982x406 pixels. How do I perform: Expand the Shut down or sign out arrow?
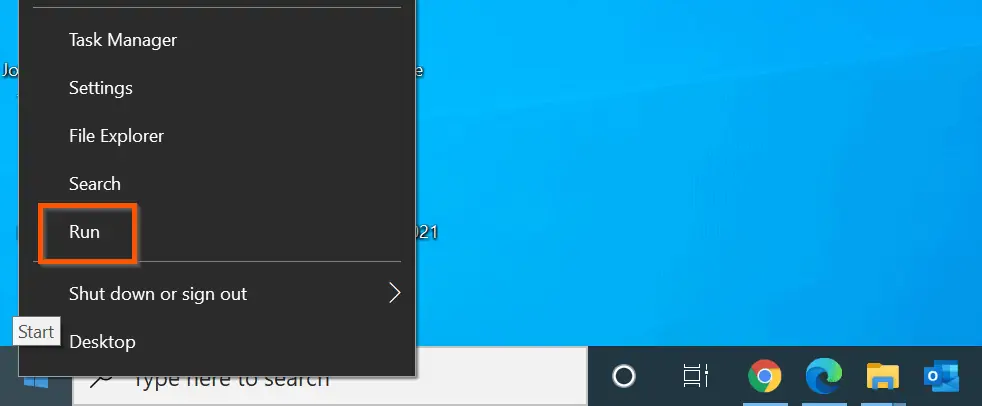[x=394, y=293]
